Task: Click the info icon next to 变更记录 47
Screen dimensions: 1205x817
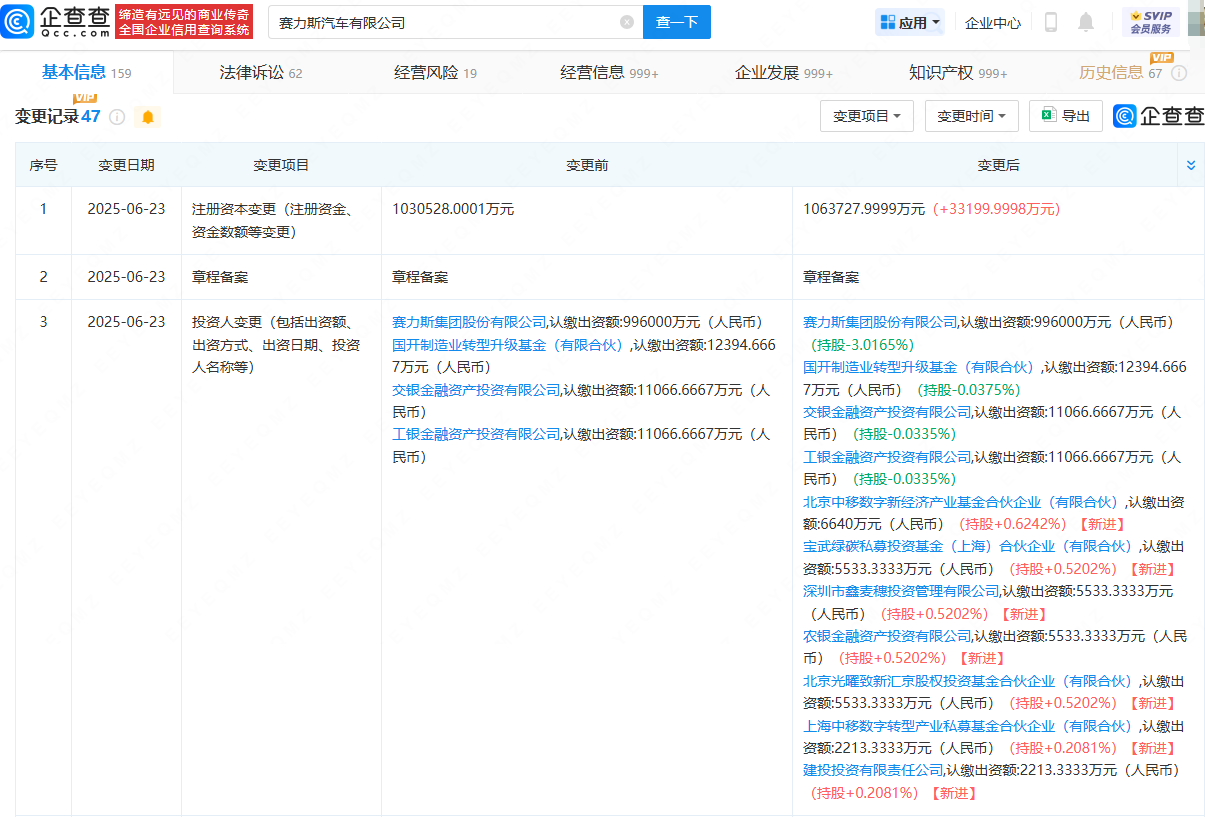Action: coord(117,117)
